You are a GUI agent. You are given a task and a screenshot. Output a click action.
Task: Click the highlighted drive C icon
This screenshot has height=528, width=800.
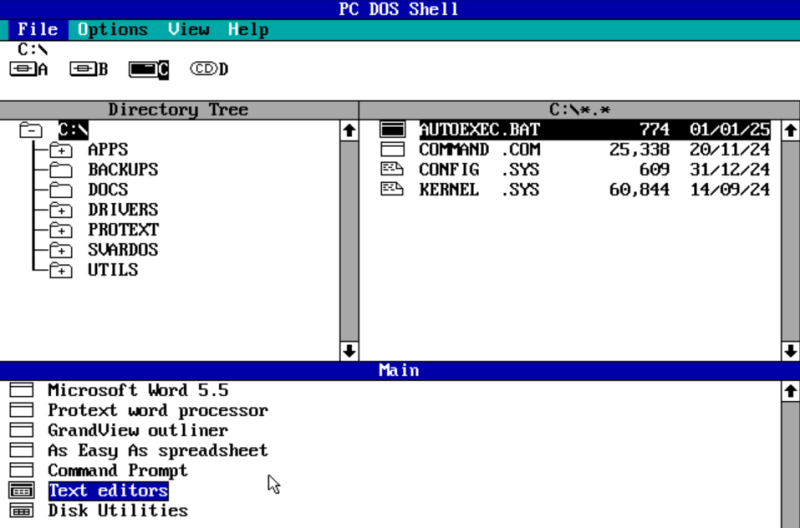coord(148,69)
